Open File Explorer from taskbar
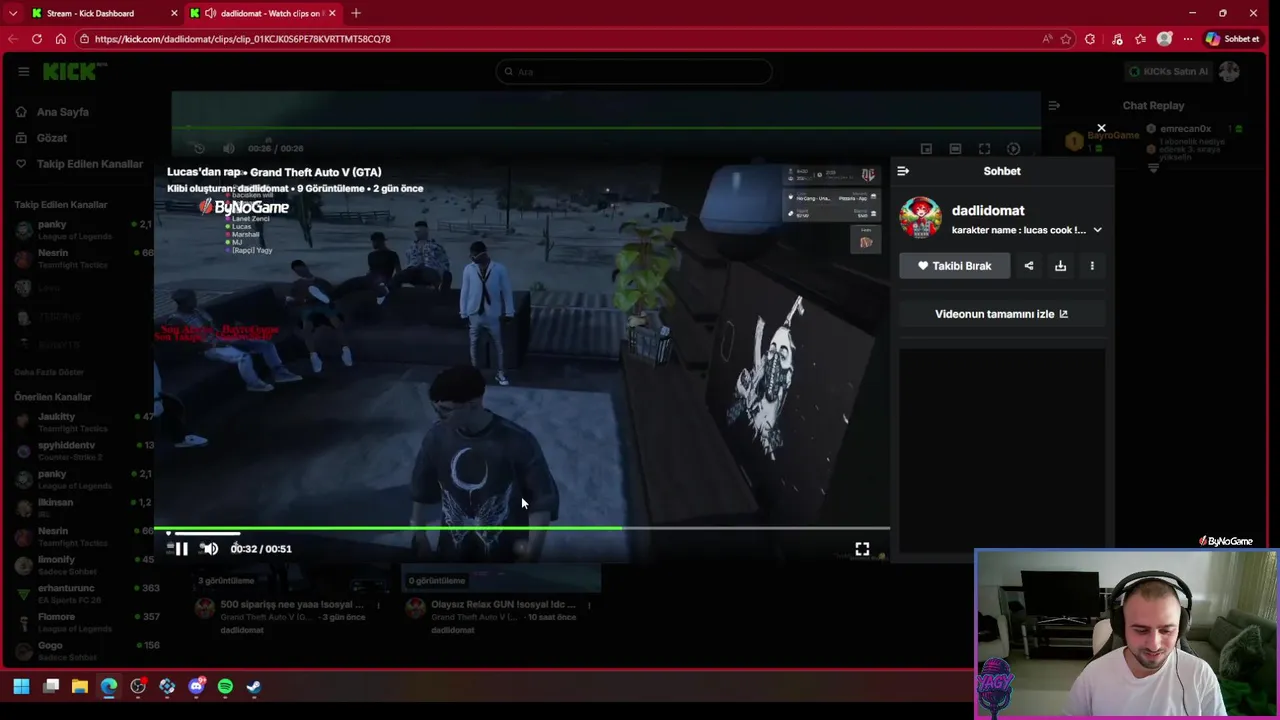This screenshot has height=720, width=1280. [x=80, y=686]
